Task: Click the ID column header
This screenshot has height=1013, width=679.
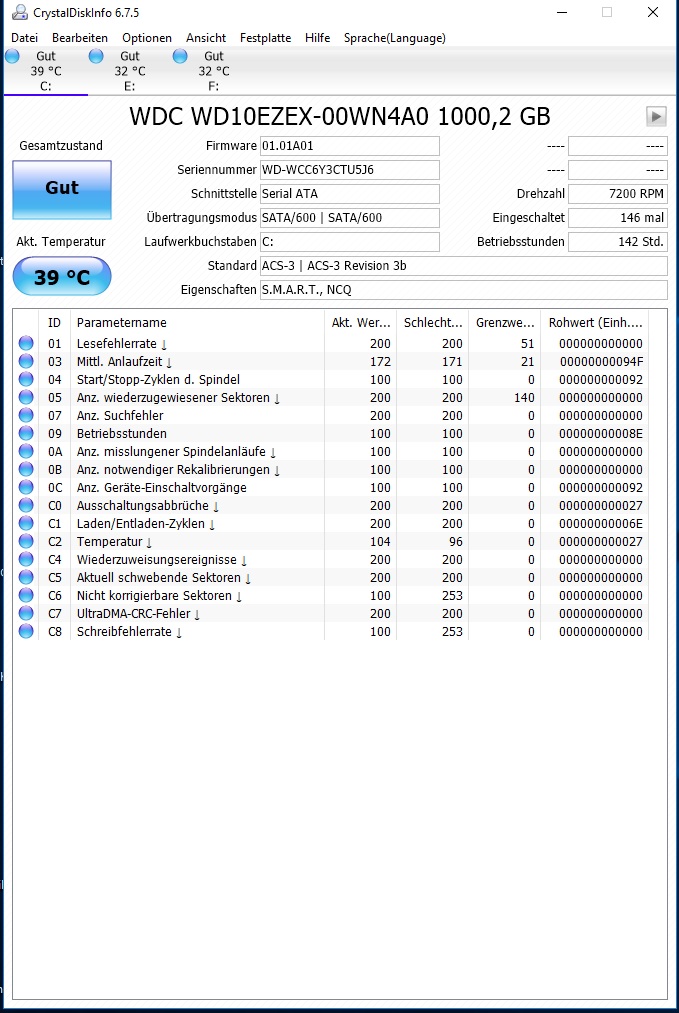Action: 55,322
